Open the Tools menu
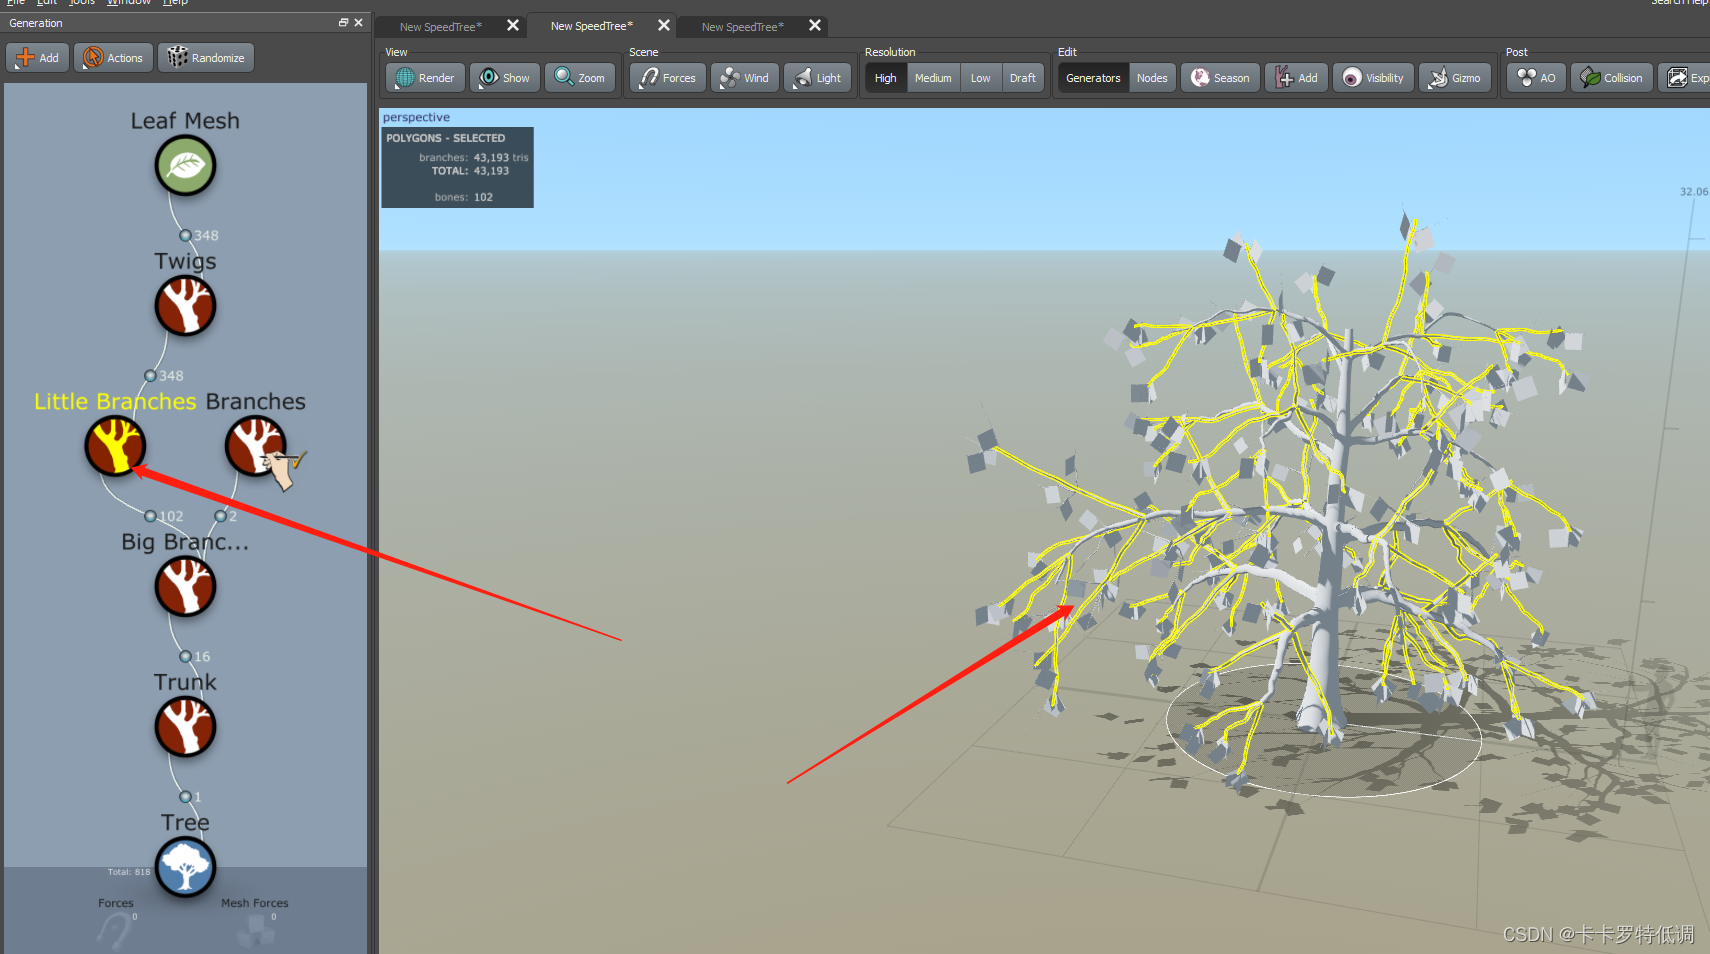This screenshot has height=954, width=1710. [x=82, y=3]
